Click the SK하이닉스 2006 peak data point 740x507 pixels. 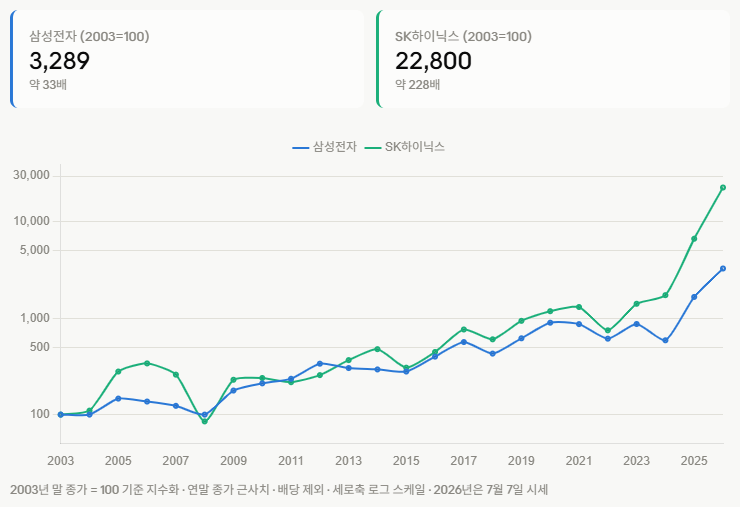click(147, 363)
